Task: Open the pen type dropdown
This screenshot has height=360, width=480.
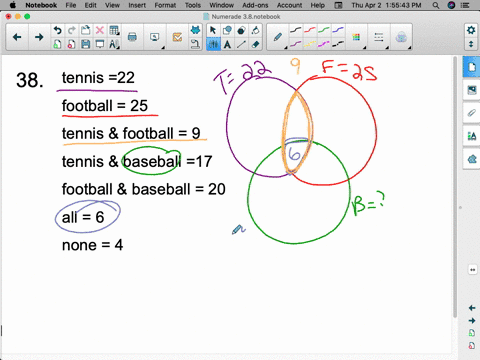Action: 279,38
